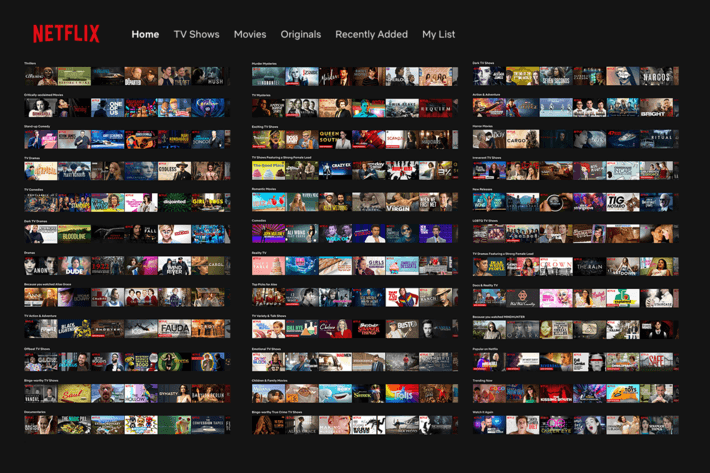
Task: Select the Godless thumbnail in TV Dramas
Action: click(x=174, y=171)
